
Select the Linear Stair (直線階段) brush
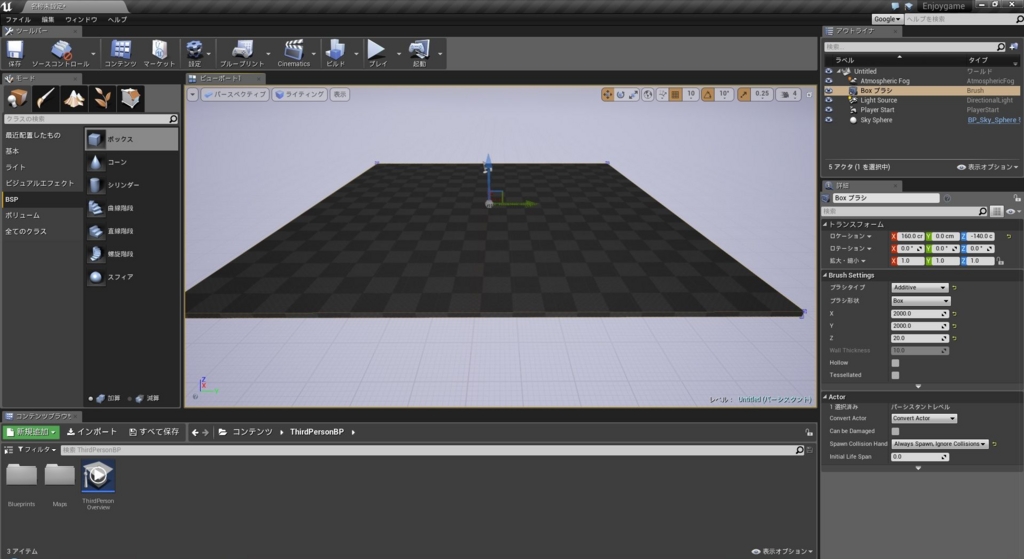point(131,231)
